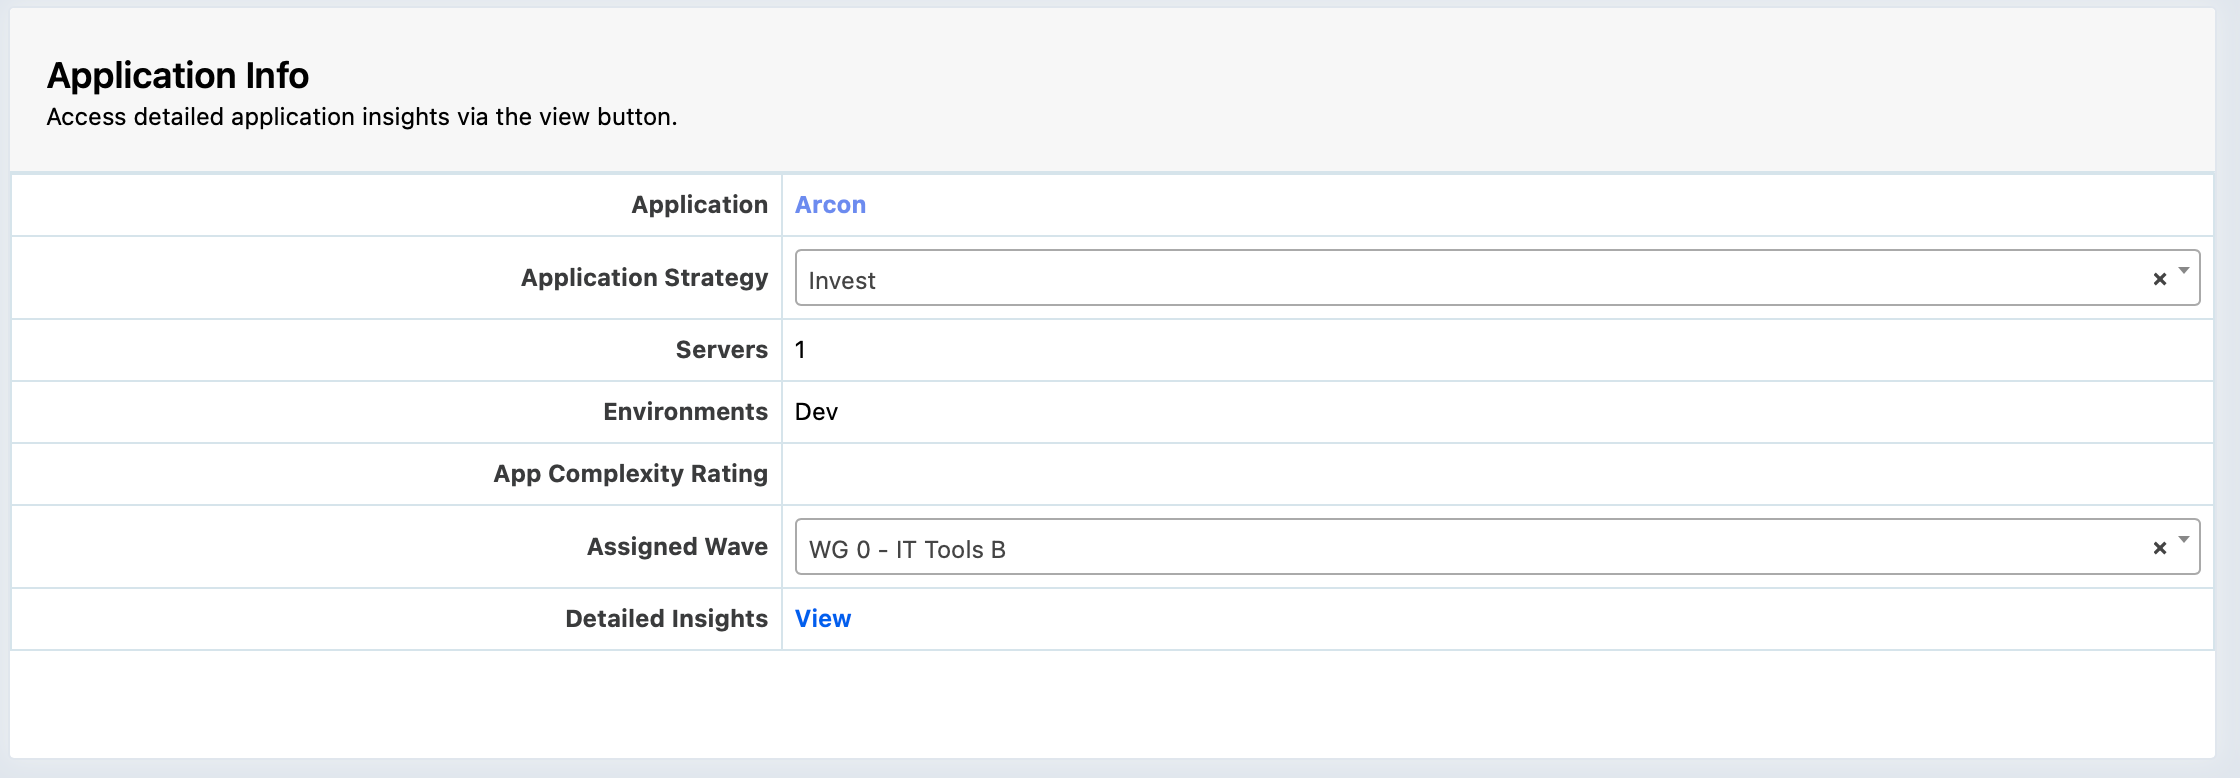Click the view button instruction subtitle
Image resolution: width=2240 pixels, height=778 pixels.
click(362, 117)
